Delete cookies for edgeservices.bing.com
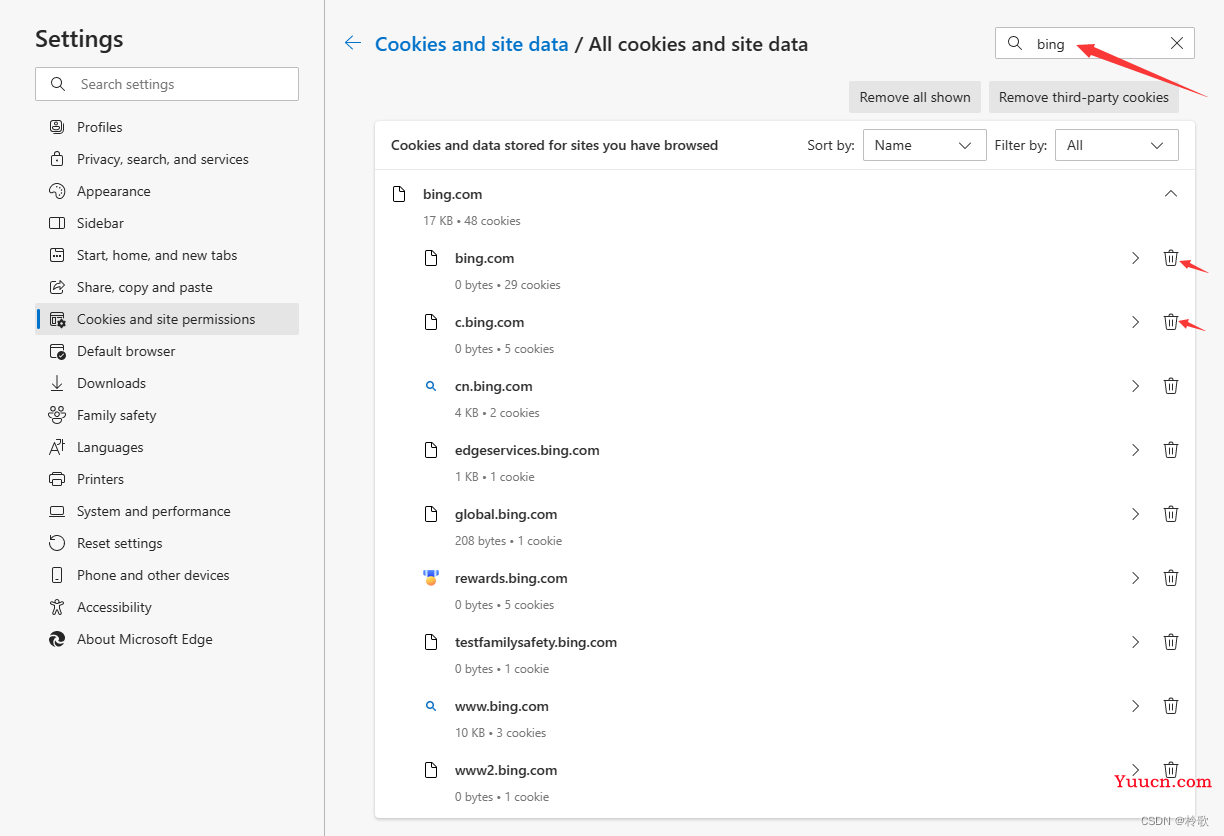The height and width of the screenshot is (836, 1224). [1171, 450]
